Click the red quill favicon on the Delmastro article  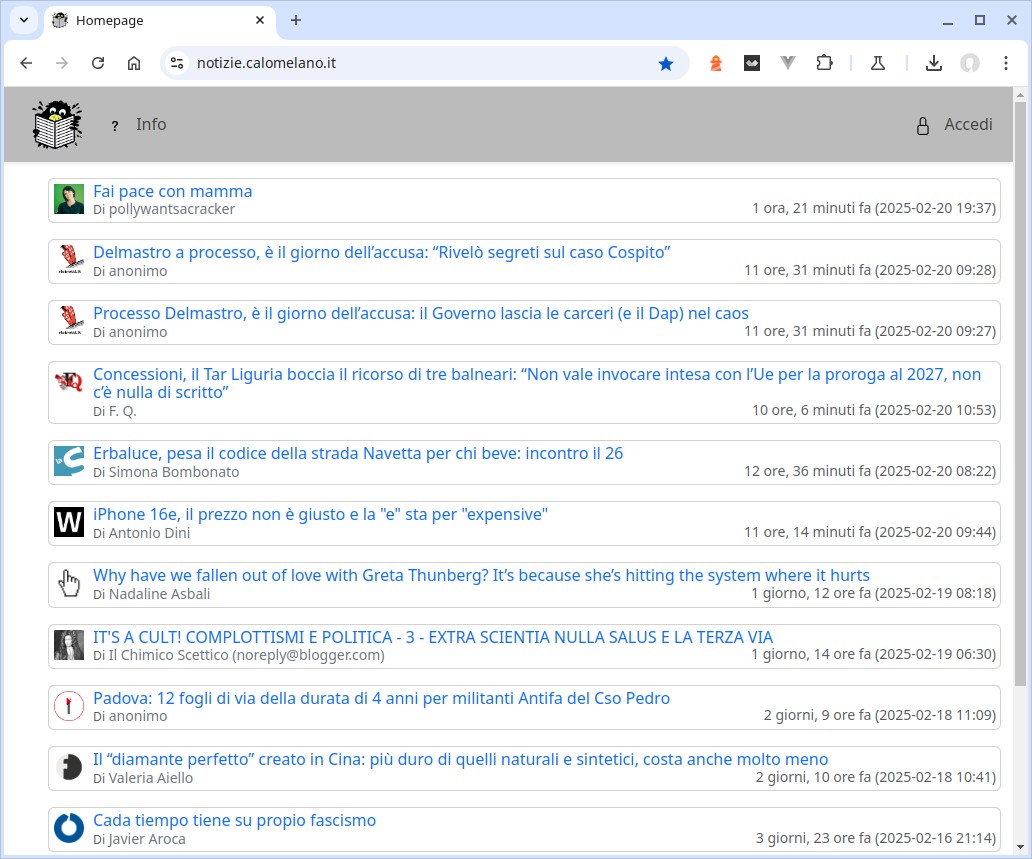pyautogui.click(x=68, y=261)
